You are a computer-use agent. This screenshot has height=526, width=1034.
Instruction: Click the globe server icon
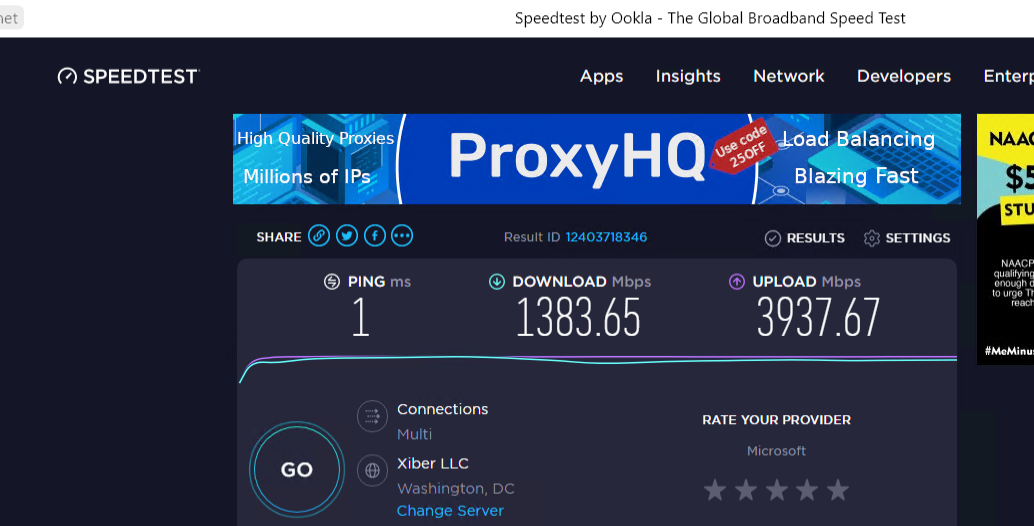[372, 470]
